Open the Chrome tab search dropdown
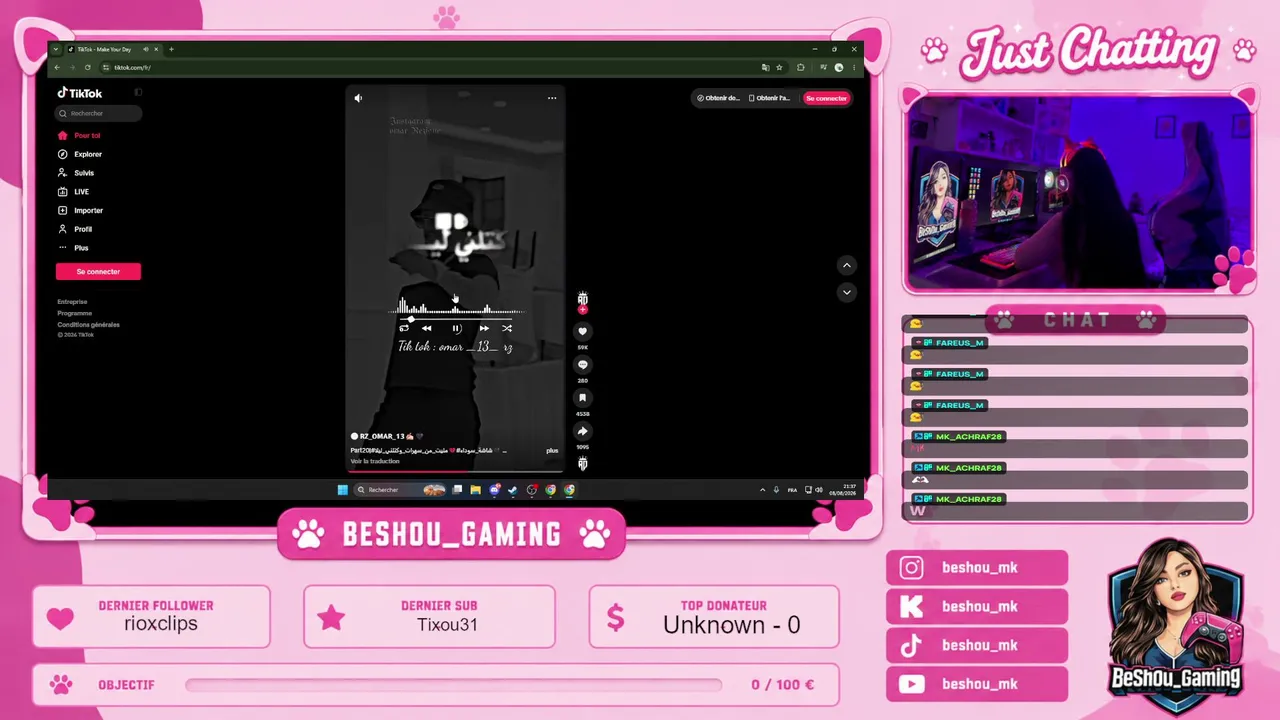1280x720 pixels. click(x=56, y=49)
